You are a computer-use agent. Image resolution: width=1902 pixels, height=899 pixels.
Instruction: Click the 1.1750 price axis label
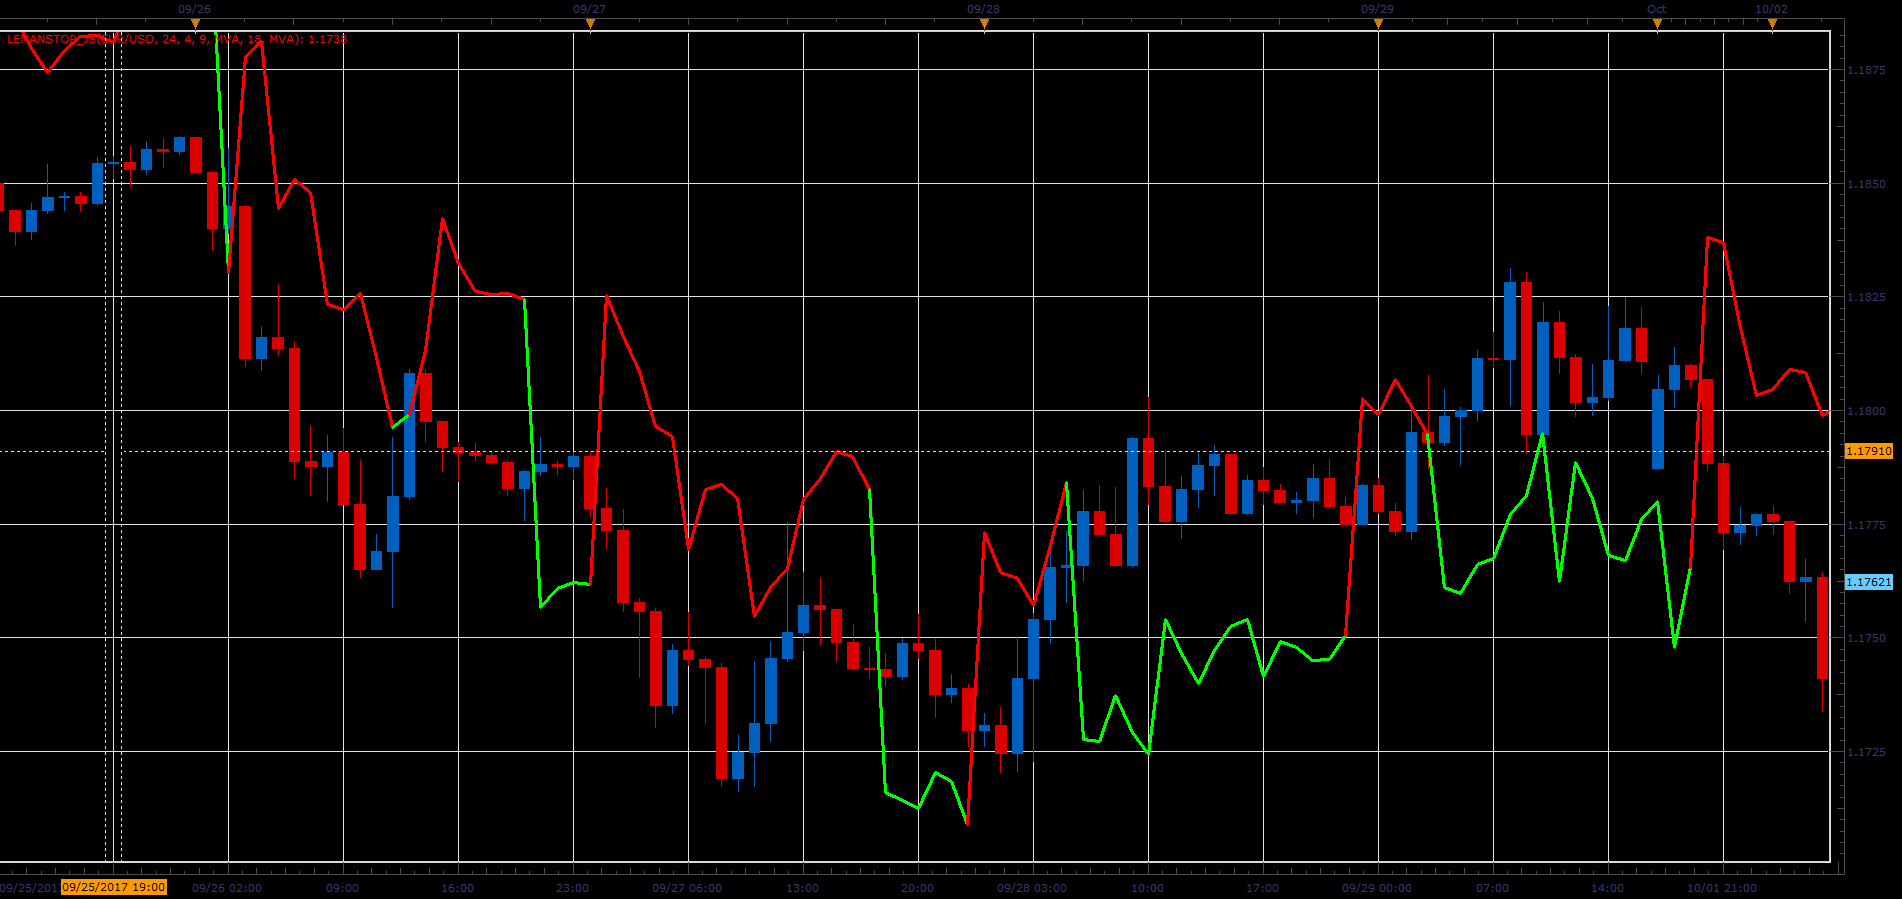pos(1866,638)
